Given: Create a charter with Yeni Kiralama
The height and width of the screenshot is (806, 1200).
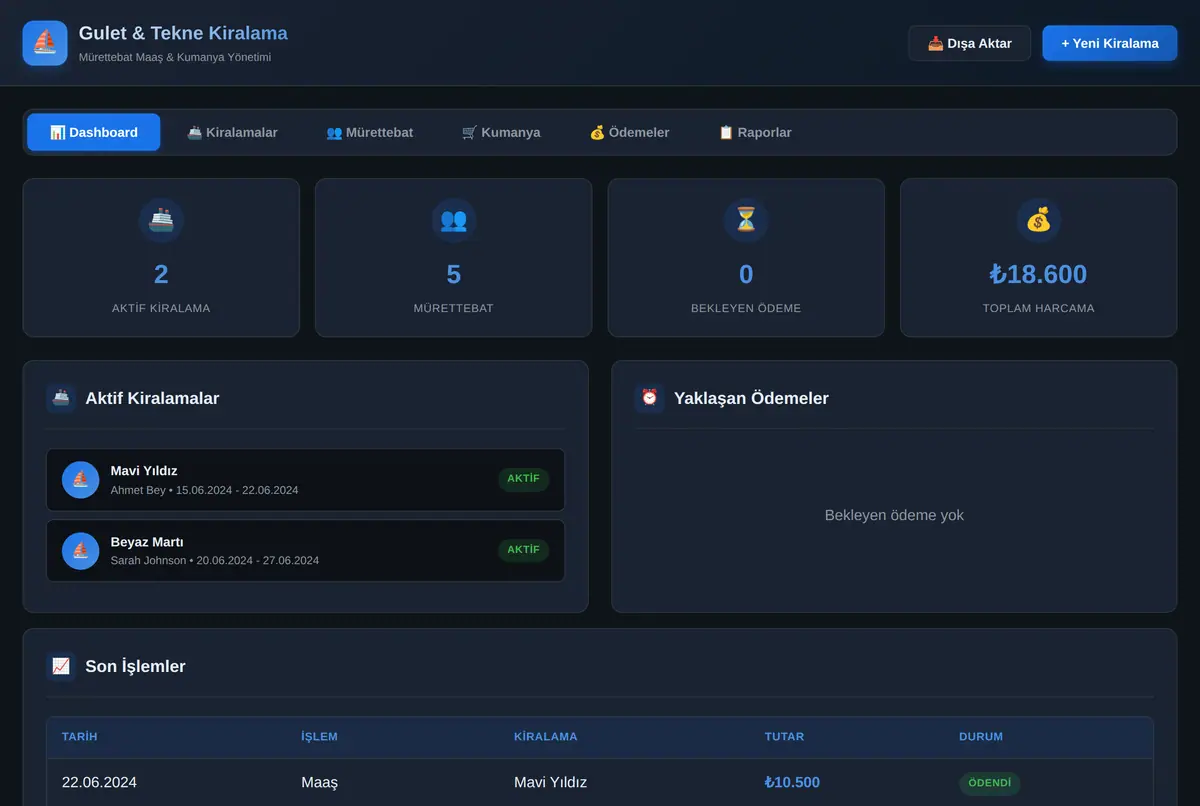Looking at the screenshot, I should click(1110, 43).
